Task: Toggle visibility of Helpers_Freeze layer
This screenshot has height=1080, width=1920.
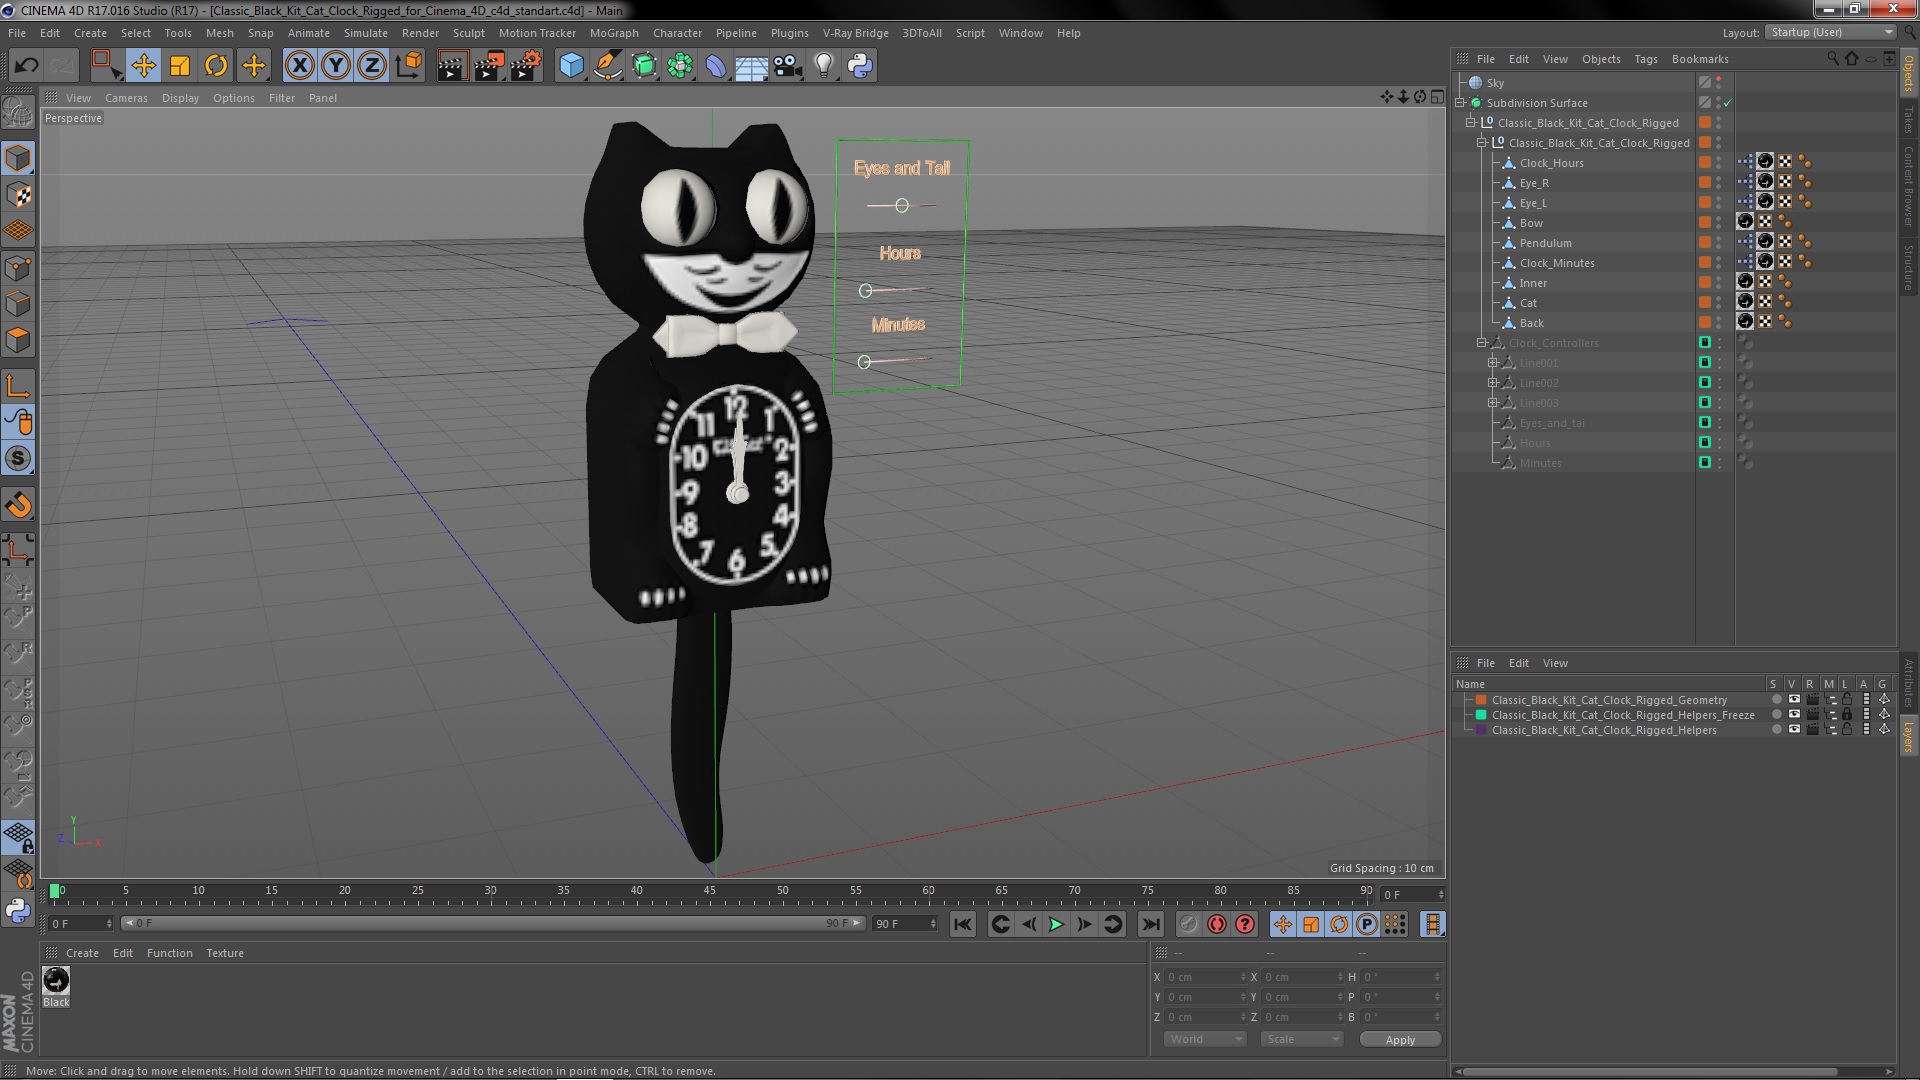Action: point(1794,715)
